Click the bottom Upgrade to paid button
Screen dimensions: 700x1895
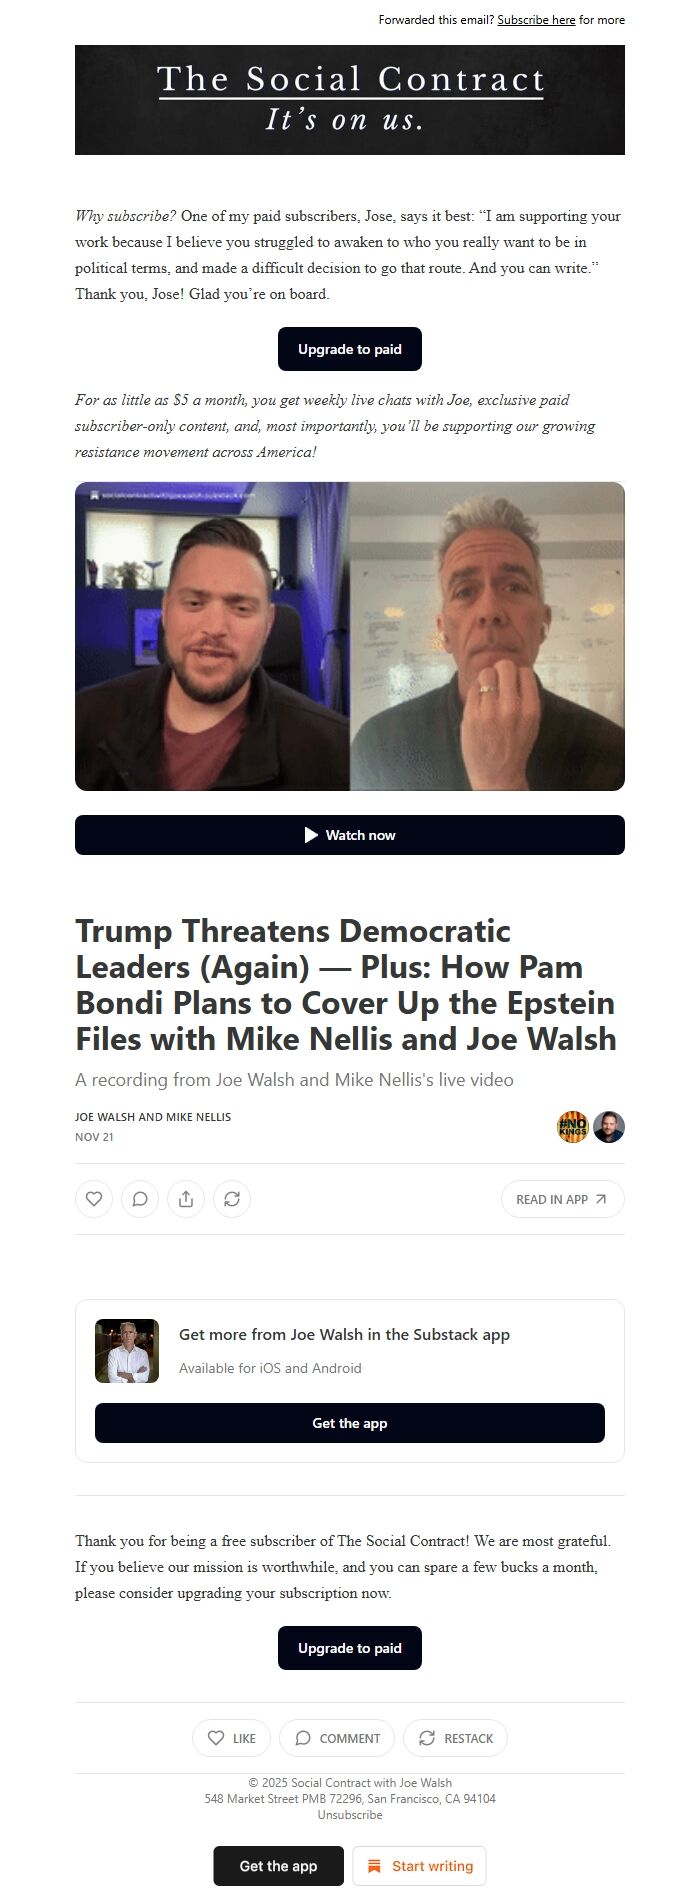[x=350, y=1648]
